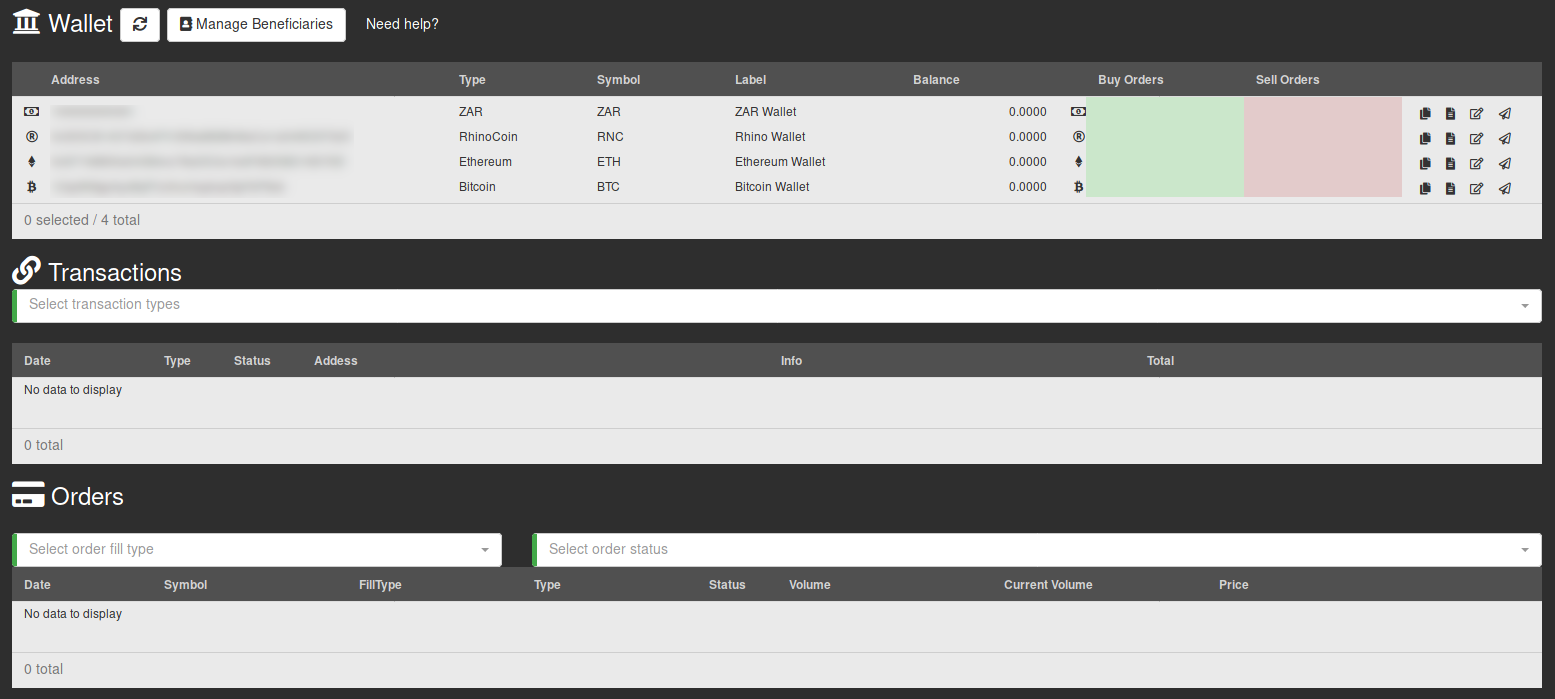Click the Need help? link
The width and height of the screenshot is (1555, 699).
402,24
